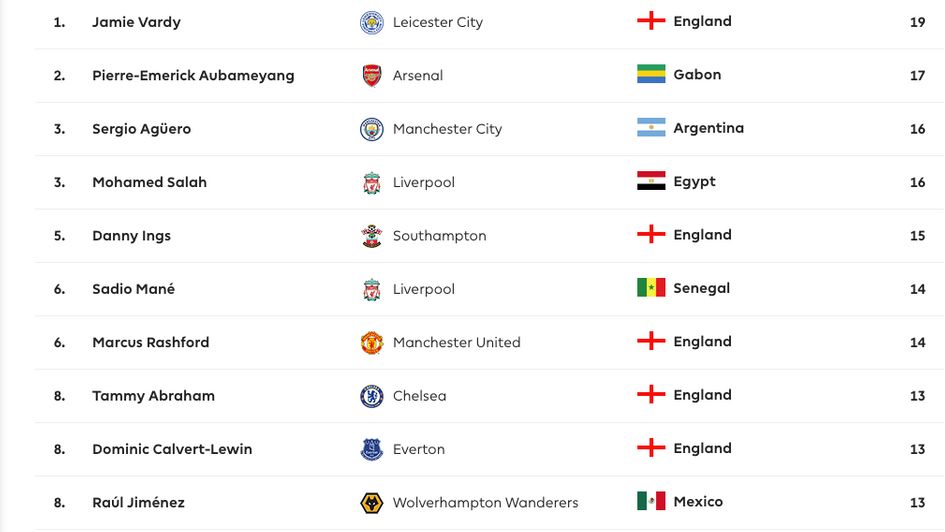Click the Southampton club crest
This screenshot has height=532, width=945.
(x=372, y=236)
